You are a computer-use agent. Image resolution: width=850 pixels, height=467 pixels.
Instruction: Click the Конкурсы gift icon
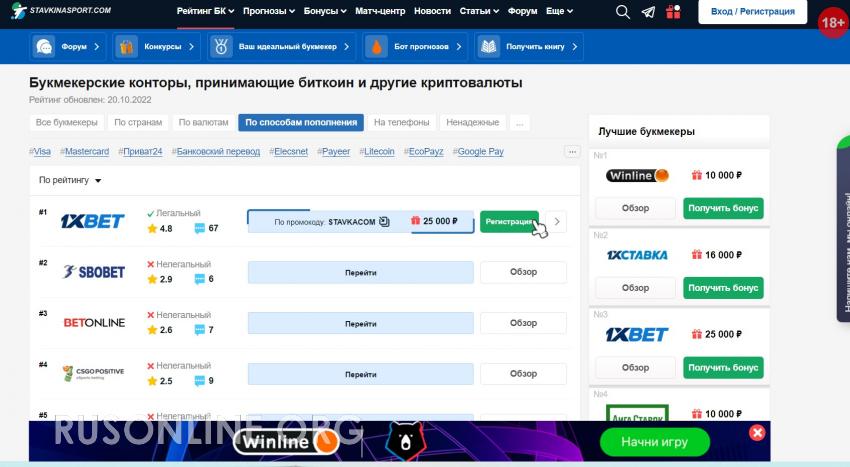(126, 47)
